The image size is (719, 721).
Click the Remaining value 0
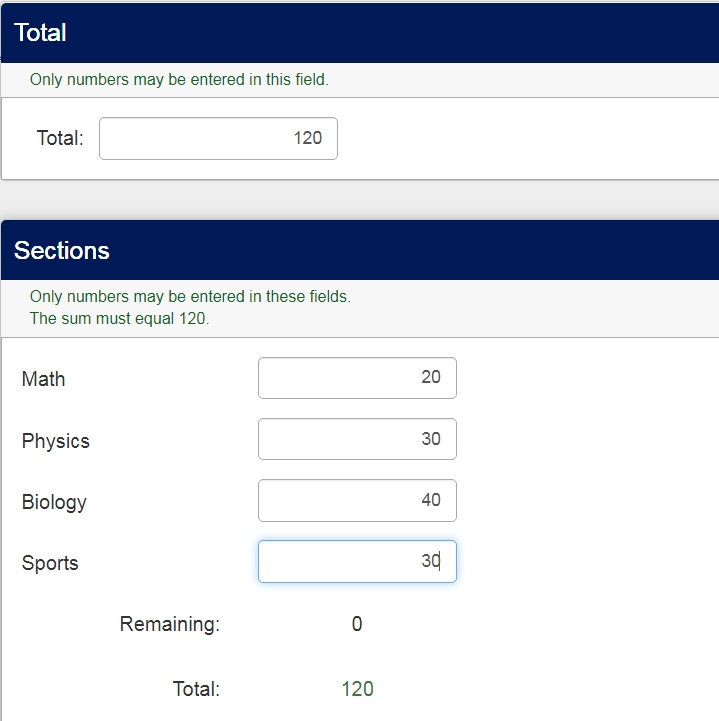point(357,624)
